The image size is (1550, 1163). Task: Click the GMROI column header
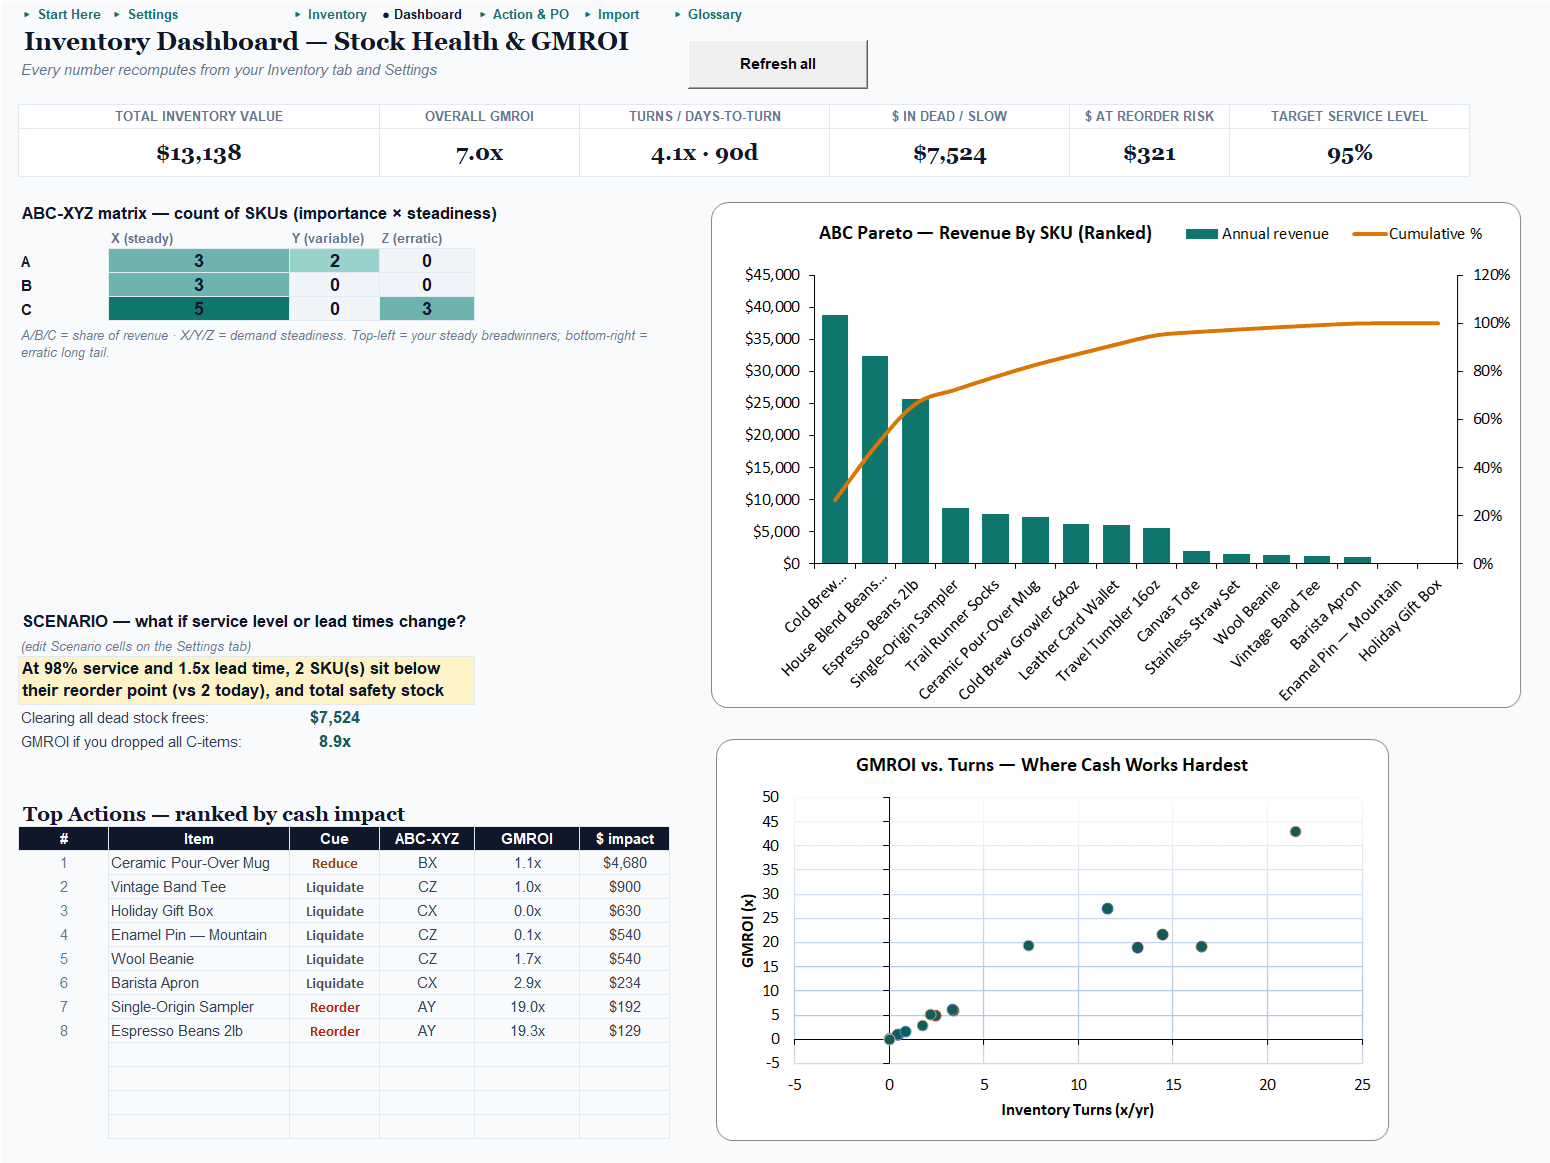(527, 839)
